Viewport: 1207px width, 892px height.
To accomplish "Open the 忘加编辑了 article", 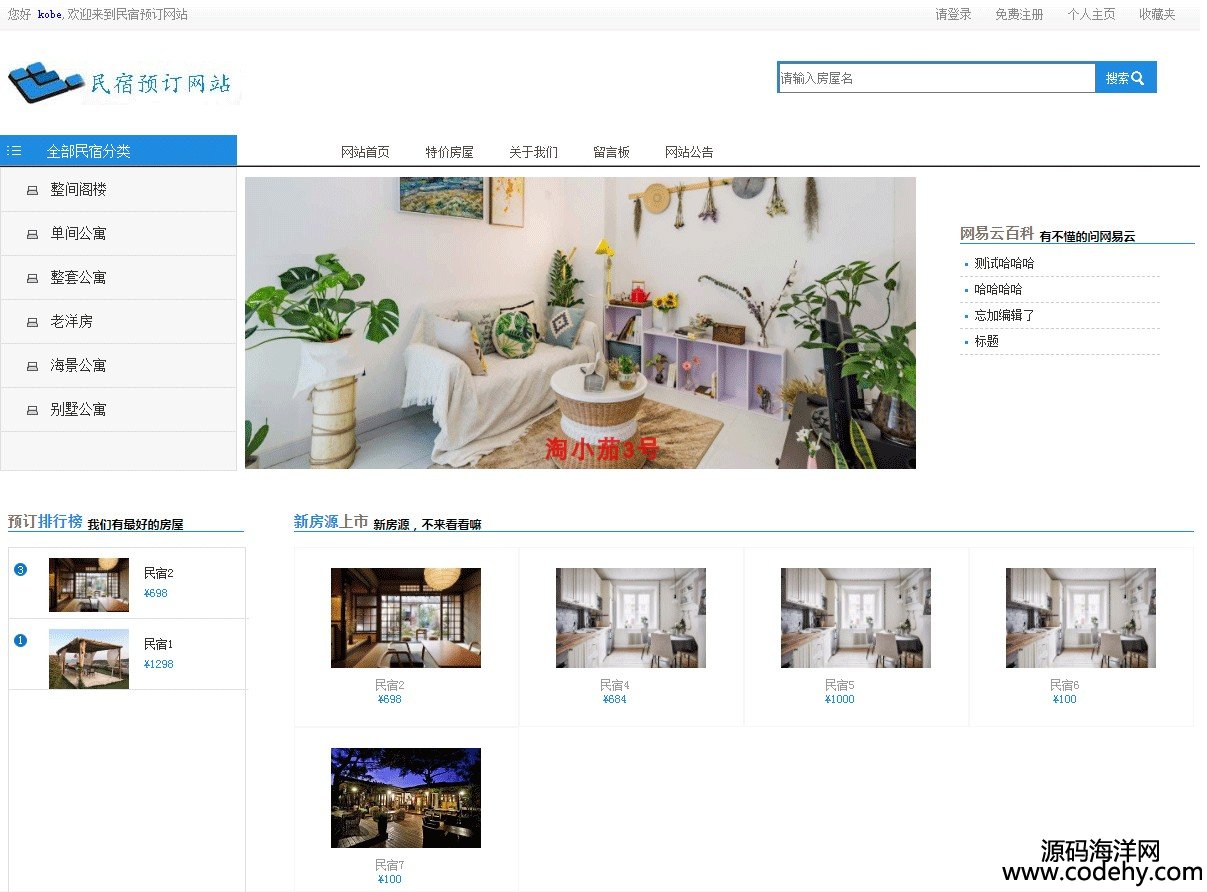I will [x=1004, y=315].
